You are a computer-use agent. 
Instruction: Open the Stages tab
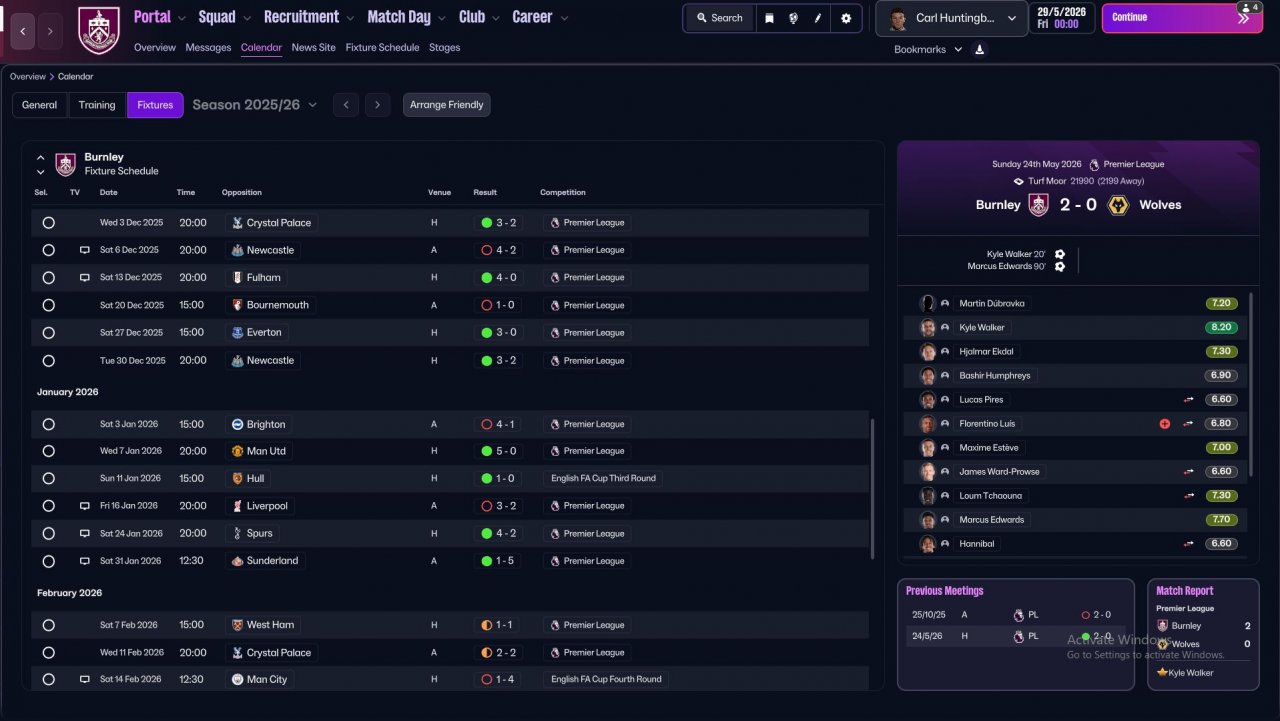(445, 47)
